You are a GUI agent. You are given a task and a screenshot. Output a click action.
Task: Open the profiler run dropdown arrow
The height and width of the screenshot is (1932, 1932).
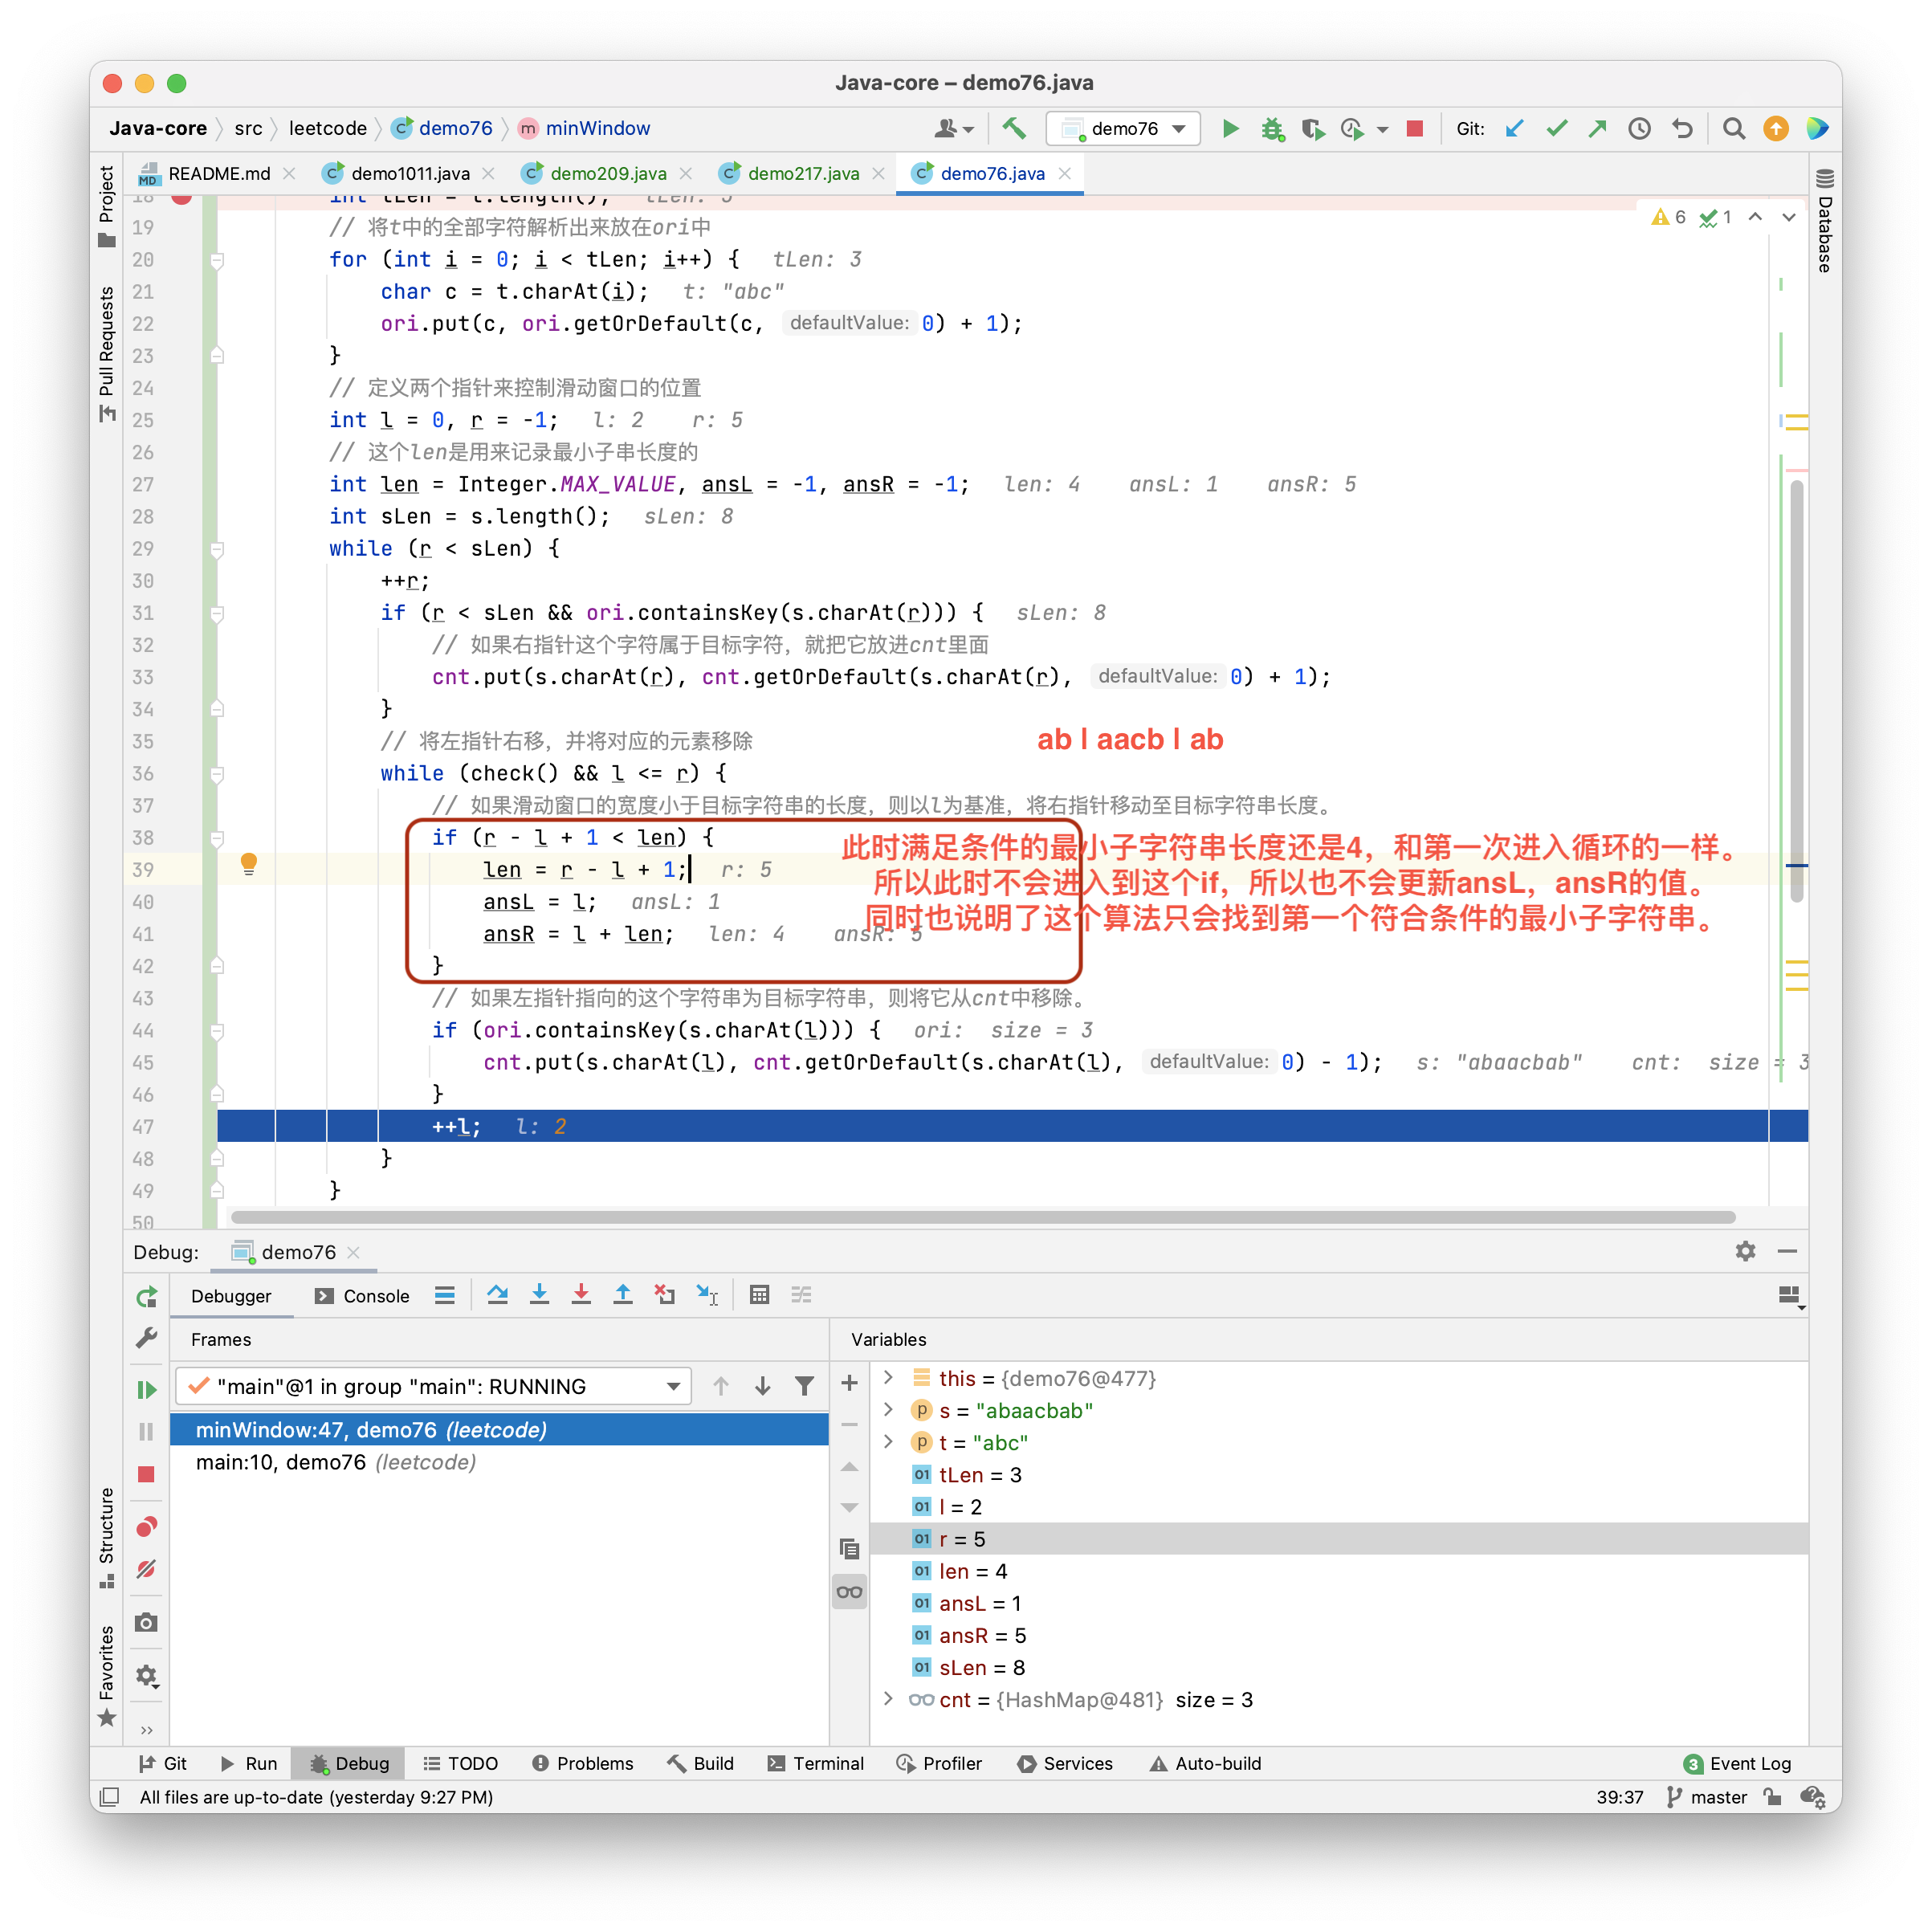(1382, 129)
